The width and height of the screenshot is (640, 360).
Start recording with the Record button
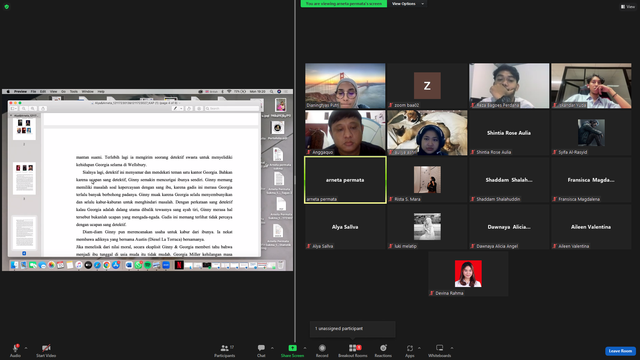pyautogui.click(x=322, y=350)
